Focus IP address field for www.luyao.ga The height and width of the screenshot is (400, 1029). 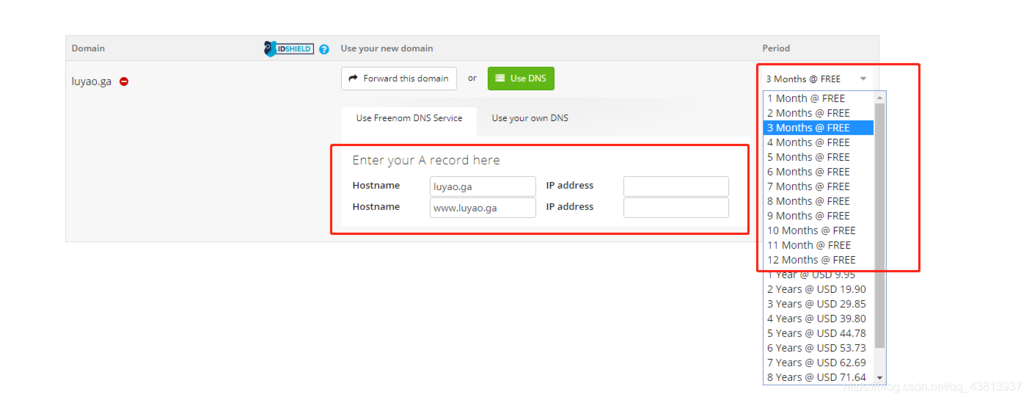click(x=676, y=208)
